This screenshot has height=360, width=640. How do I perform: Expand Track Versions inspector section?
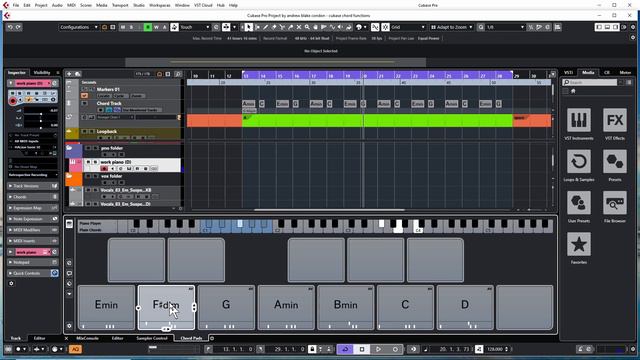[x=33, y=186]
